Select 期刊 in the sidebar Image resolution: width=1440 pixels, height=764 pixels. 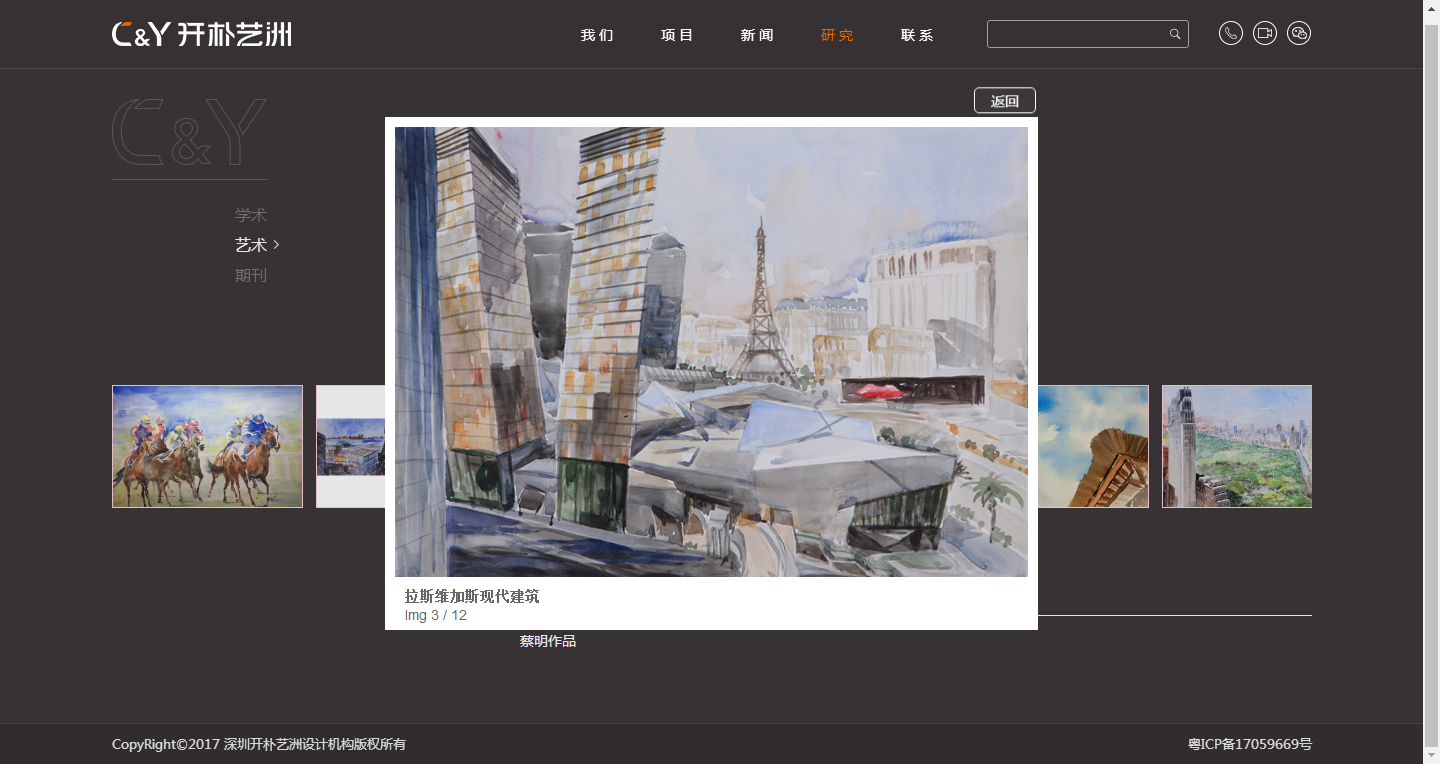pos(251,275)
